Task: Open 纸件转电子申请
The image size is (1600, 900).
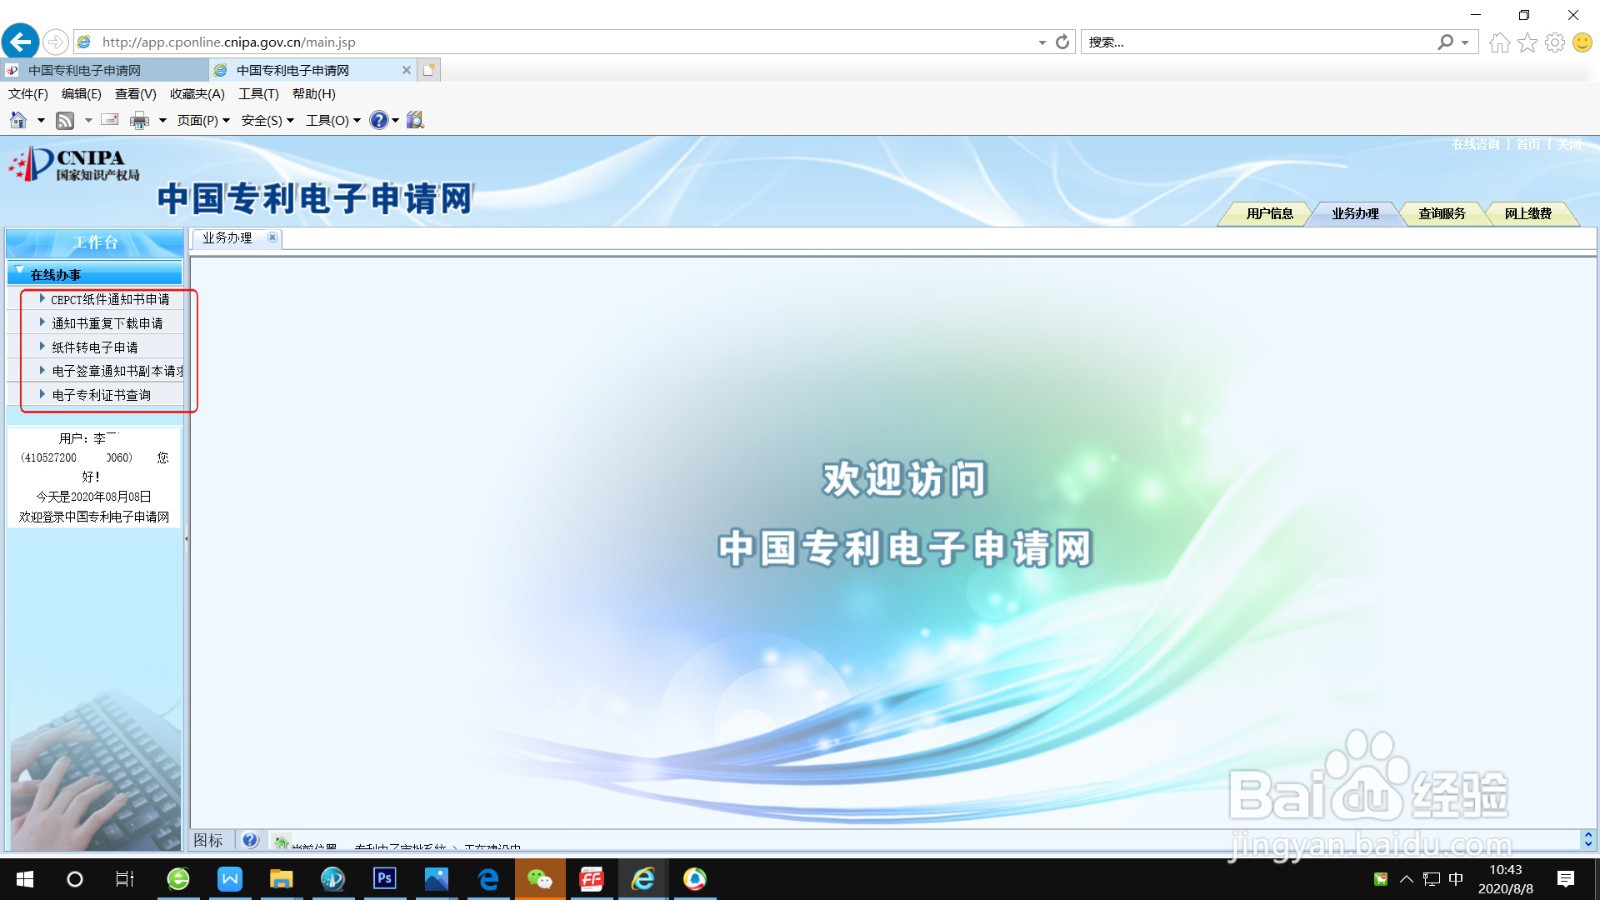Action: [x=95, y=347]
